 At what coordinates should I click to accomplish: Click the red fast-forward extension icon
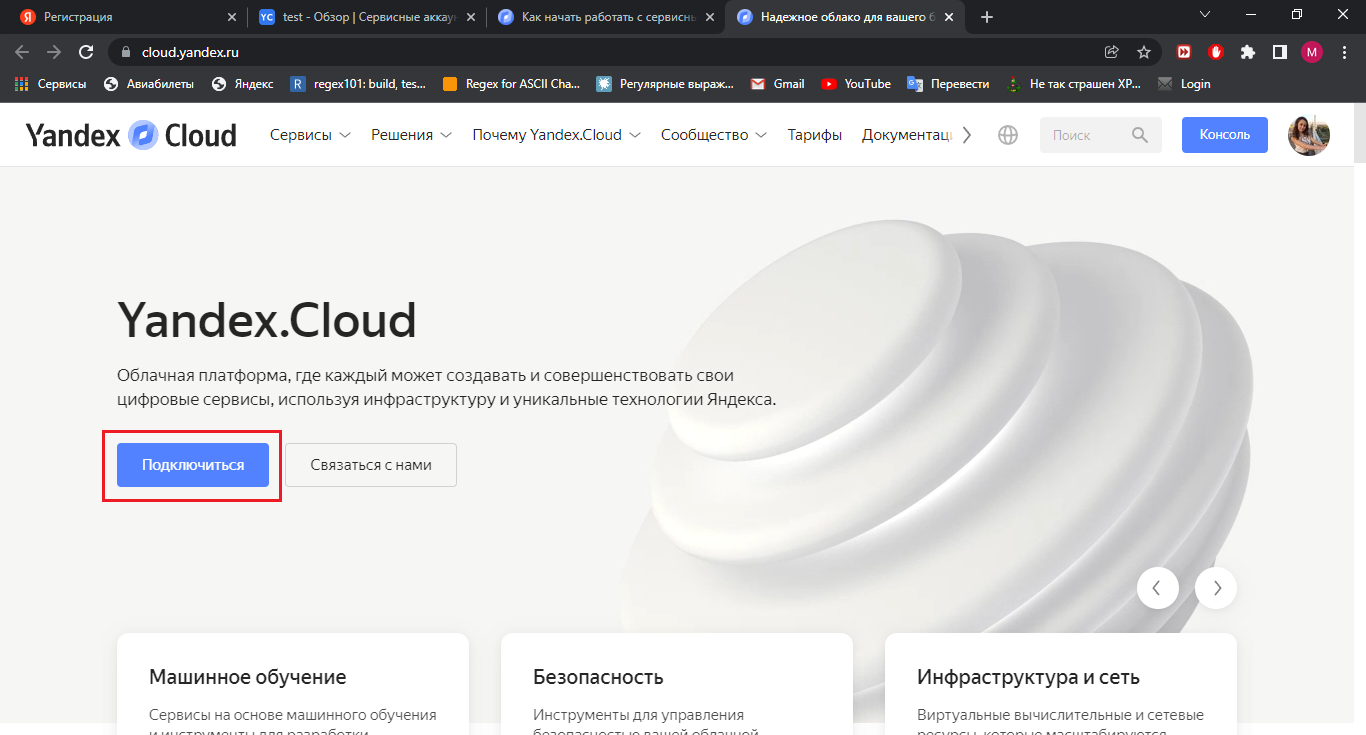click(1184, 52)
